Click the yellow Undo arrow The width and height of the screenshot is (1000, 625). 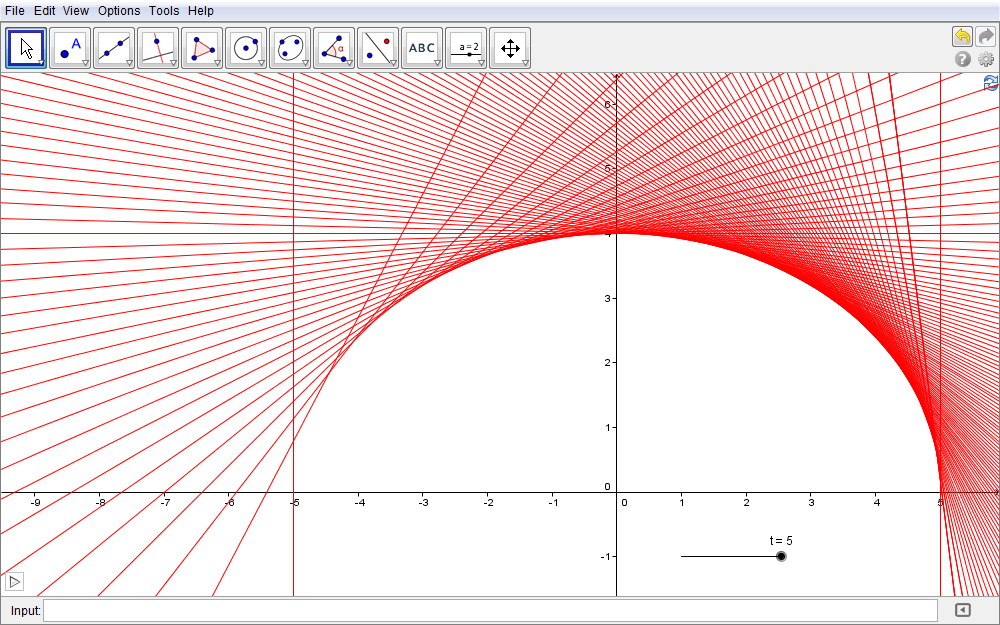[962, 36]
